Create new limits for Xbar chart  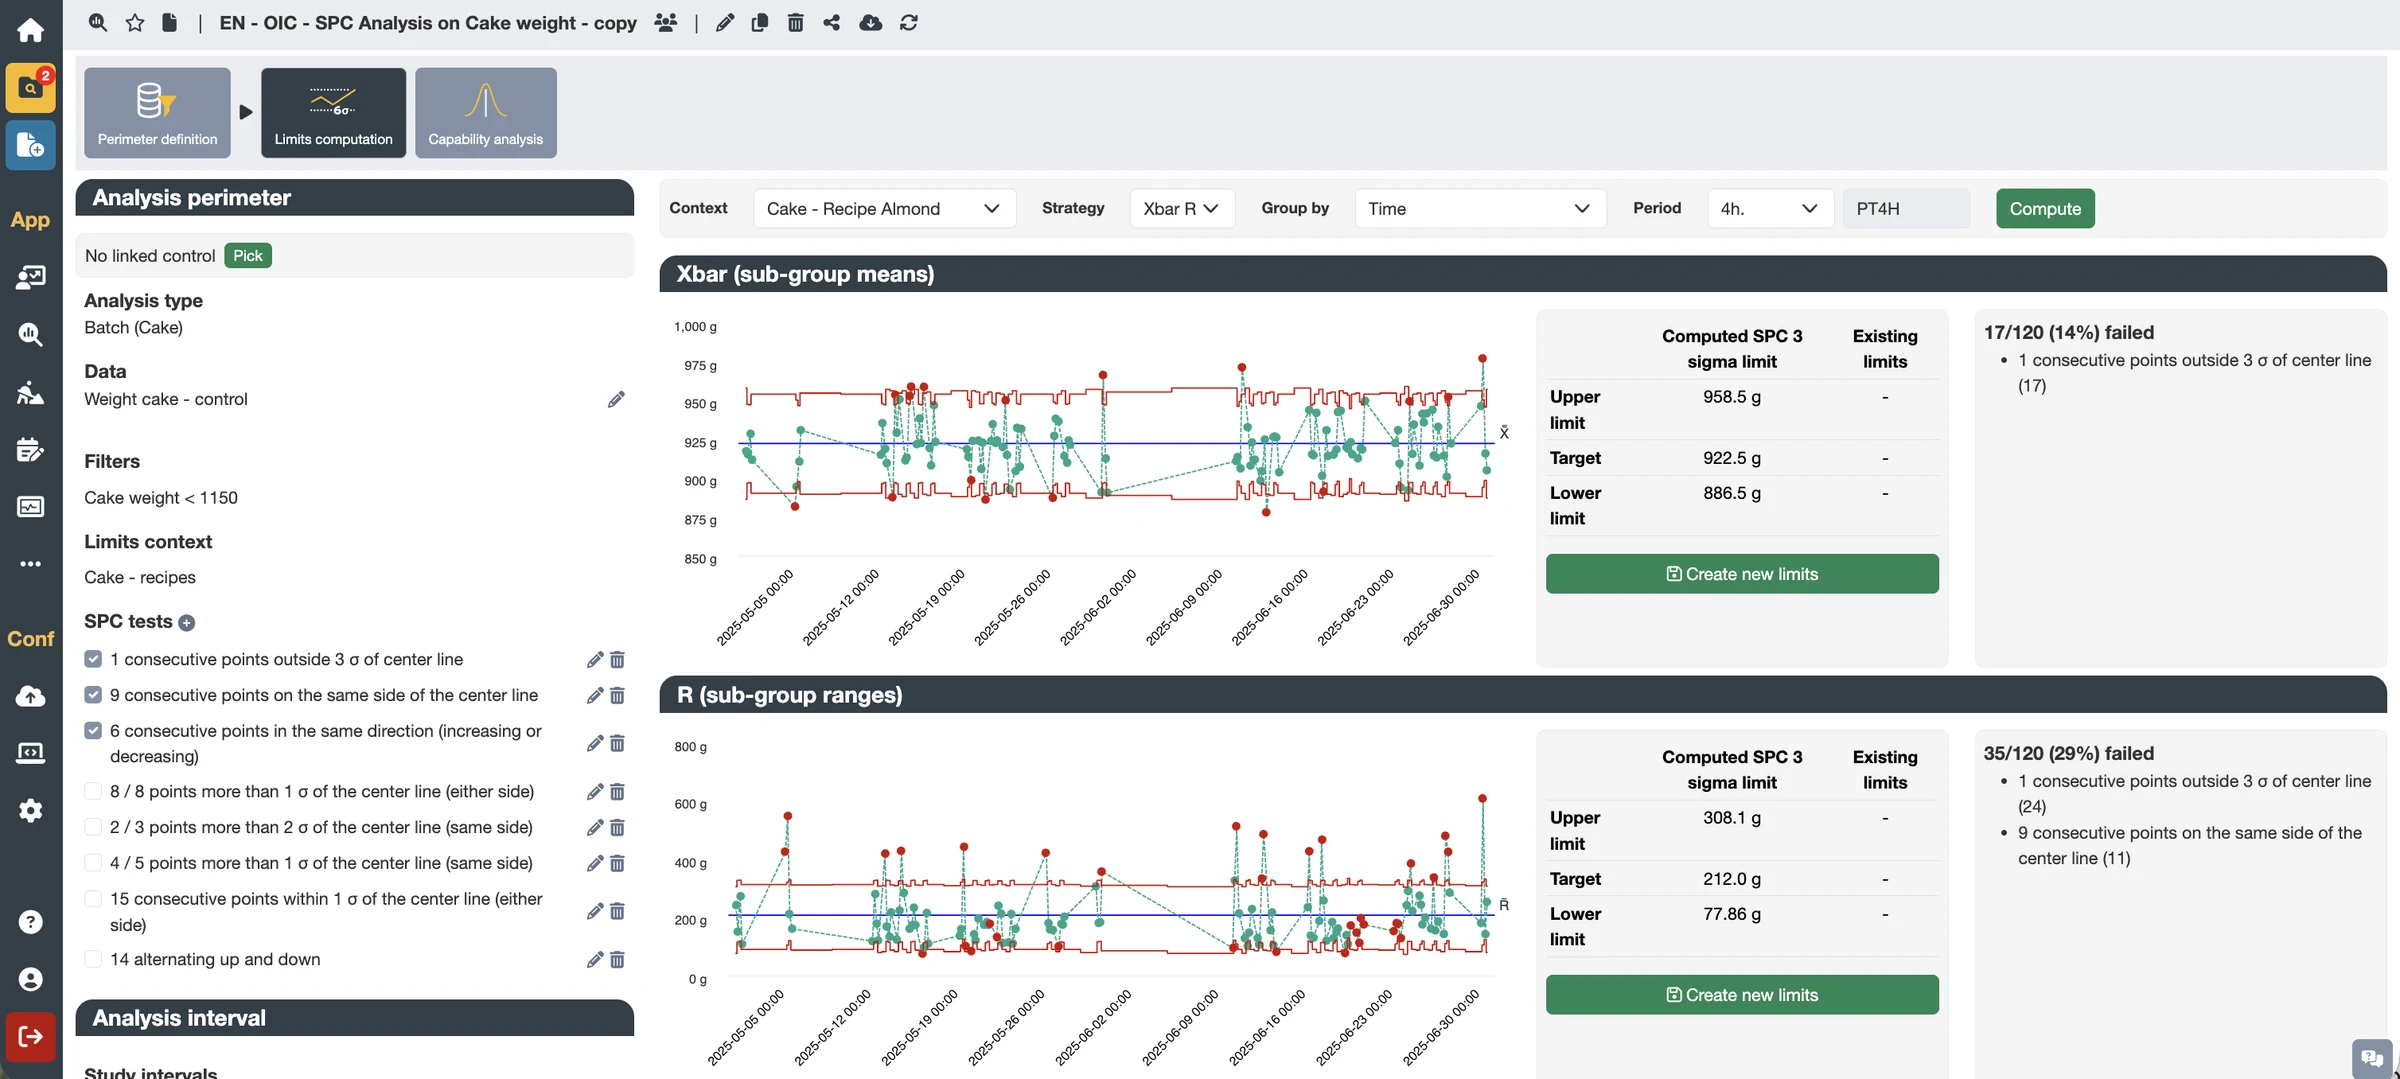coord(1742,574)
